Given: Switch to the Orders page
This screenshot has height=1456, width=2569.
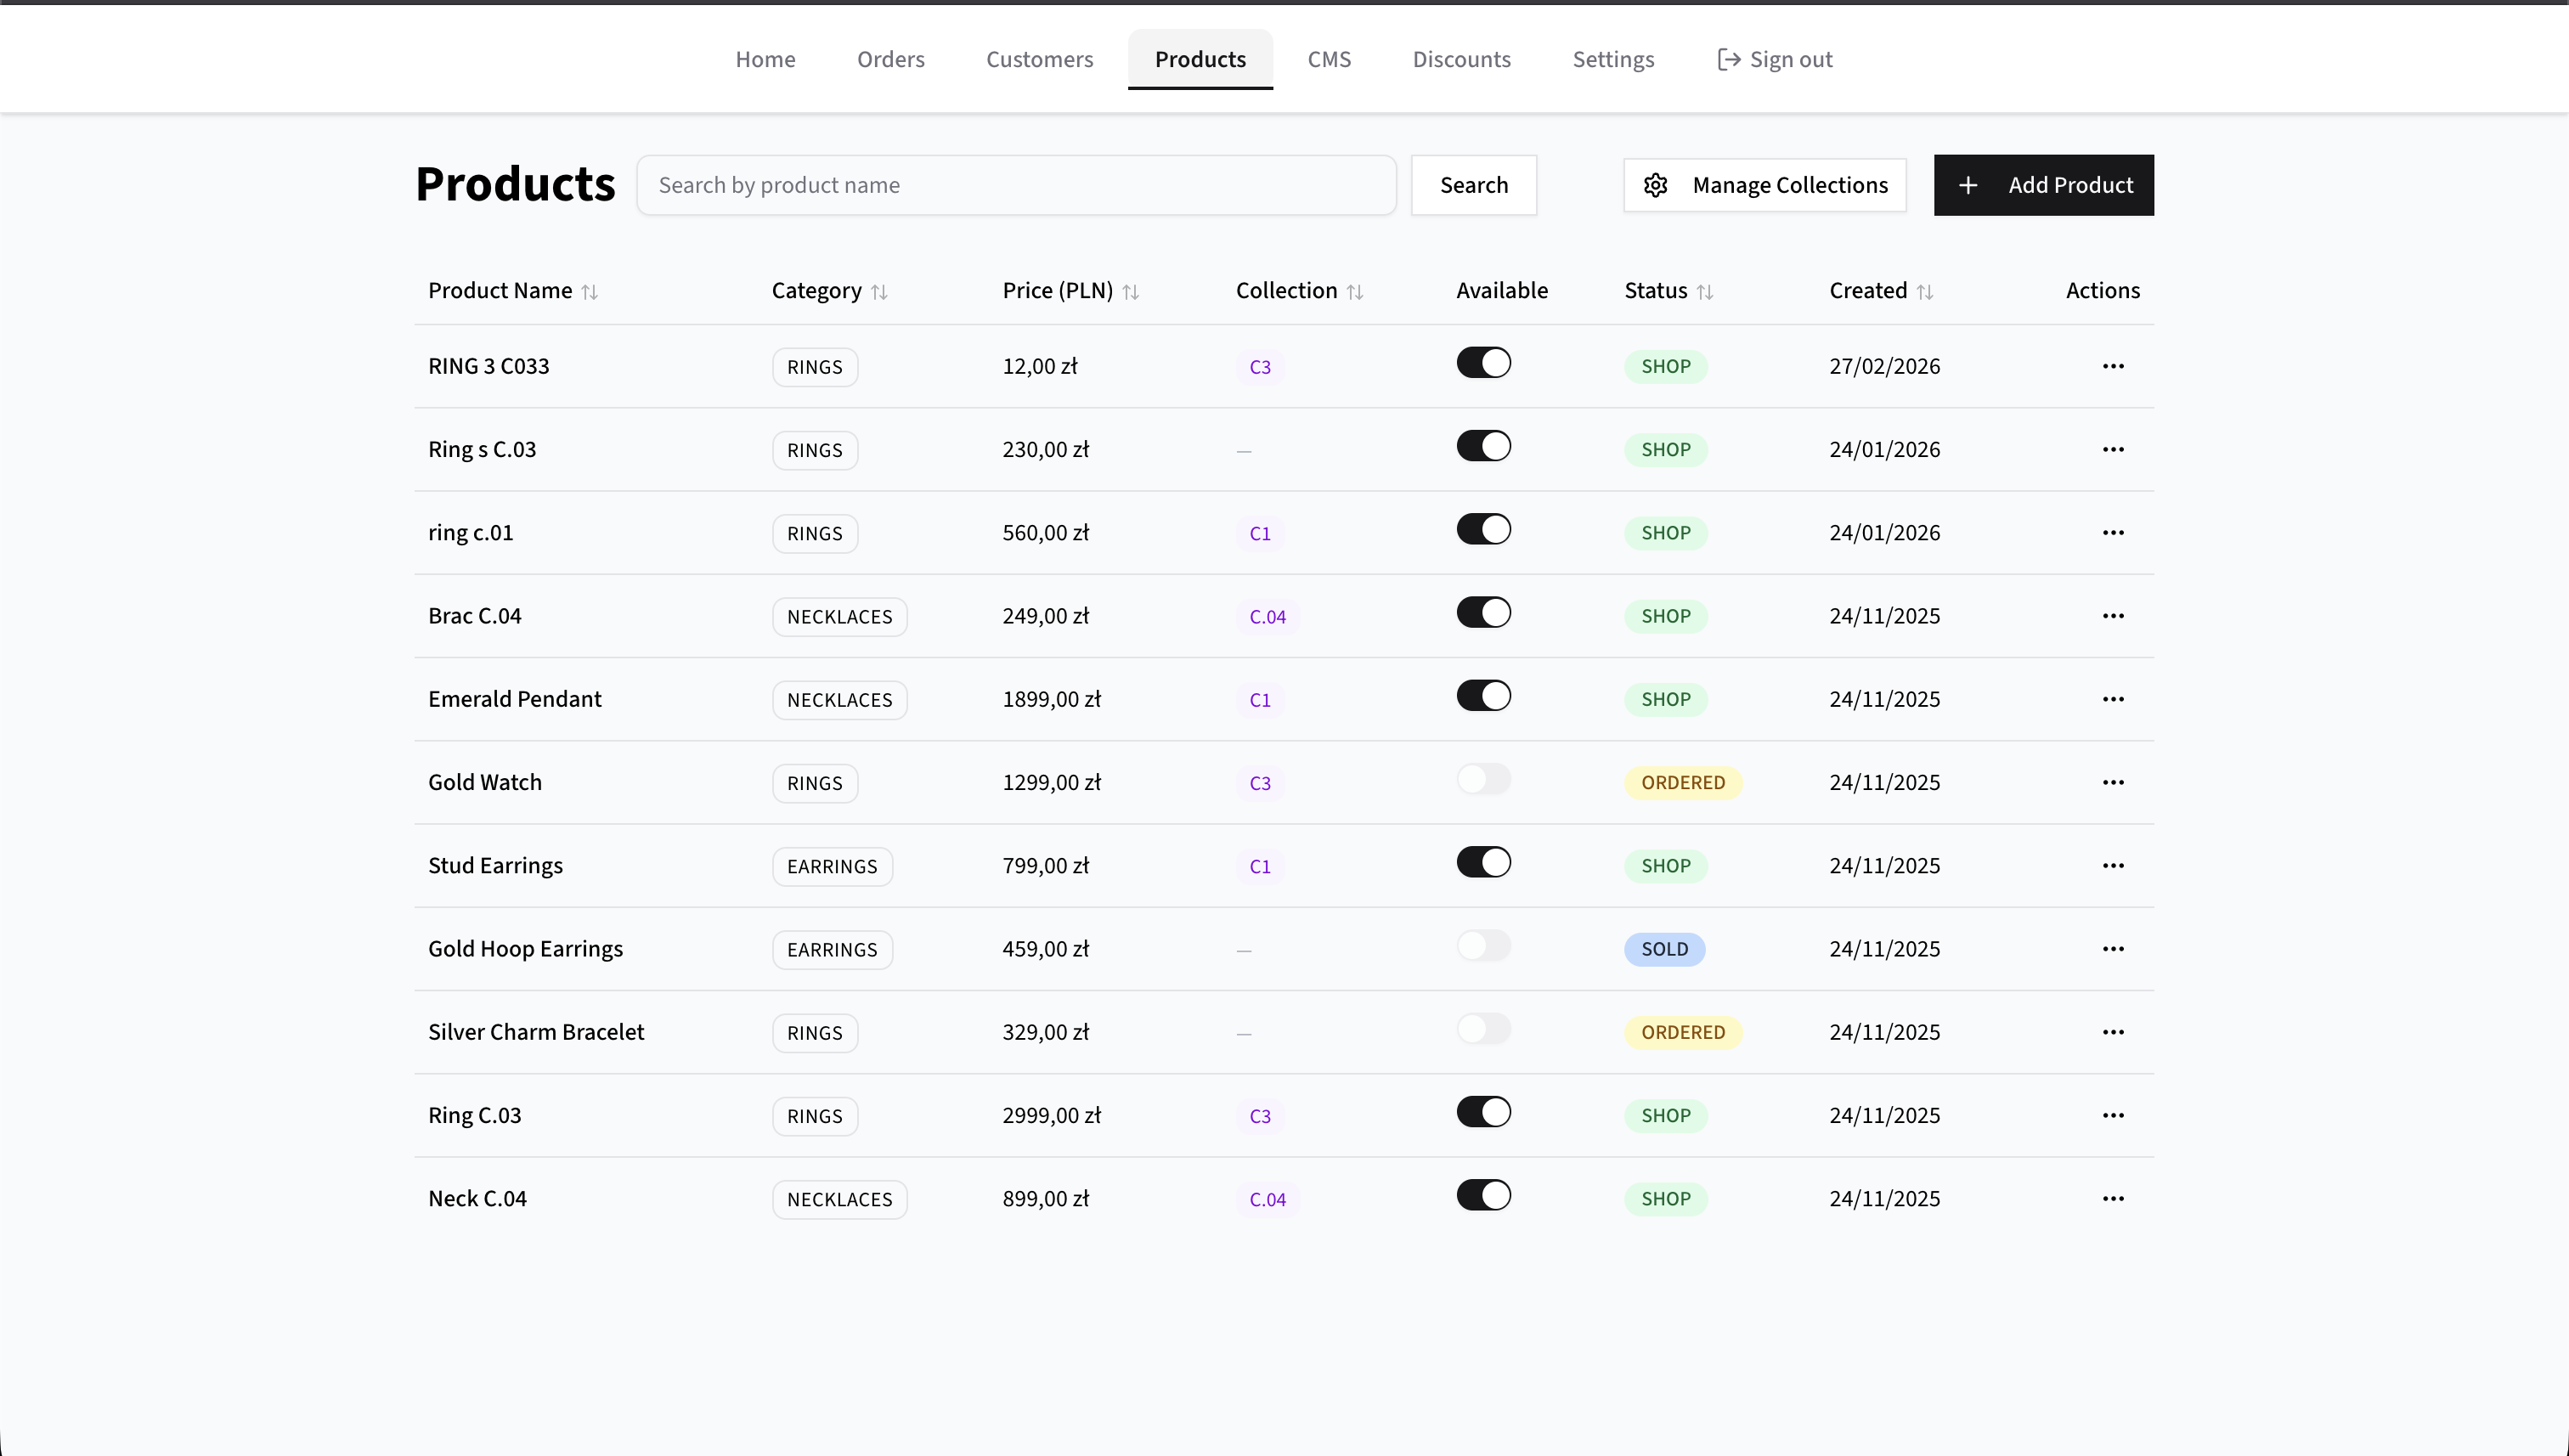Looking at the screenshot, I should coord(890,59).
